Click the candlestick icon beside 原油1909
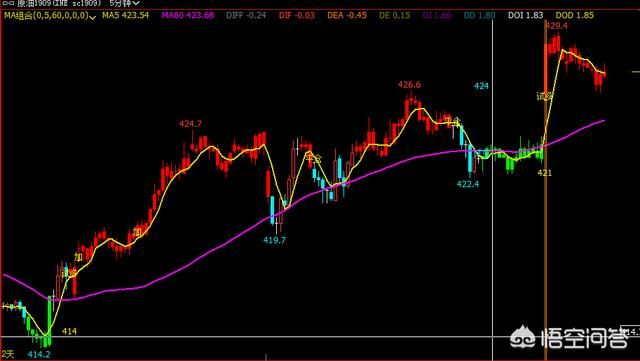This screenshot has height=361, width=640. [7, 3]
